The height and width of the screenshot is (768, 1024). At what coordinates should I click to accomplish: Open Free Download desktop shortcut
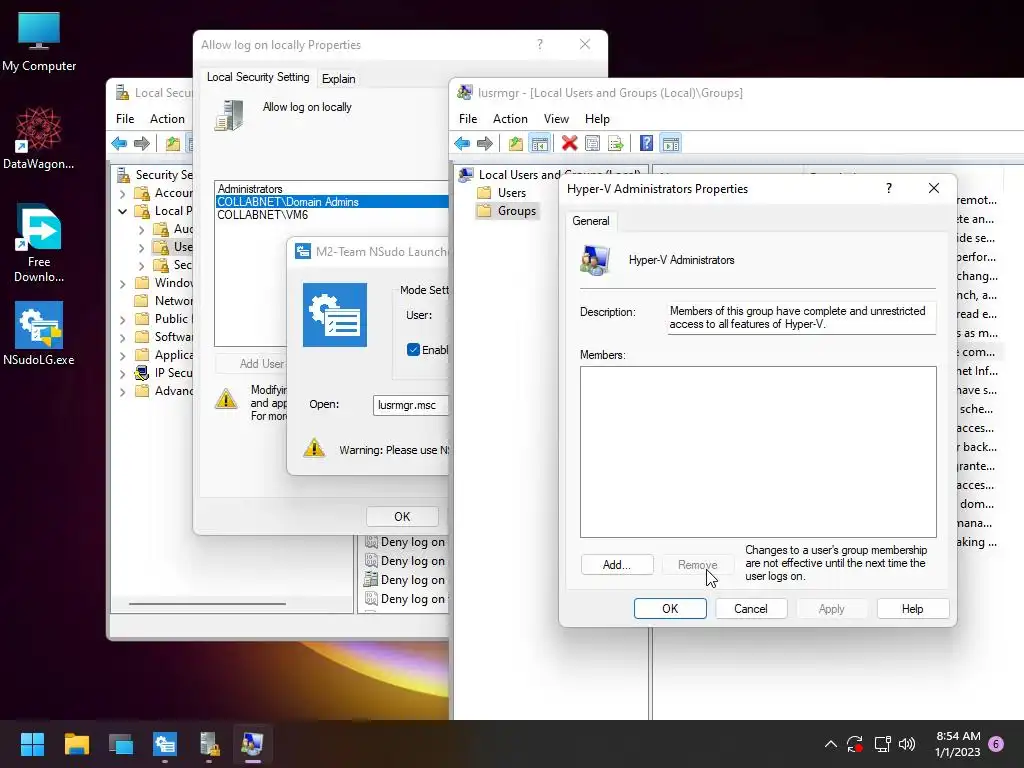39,243
